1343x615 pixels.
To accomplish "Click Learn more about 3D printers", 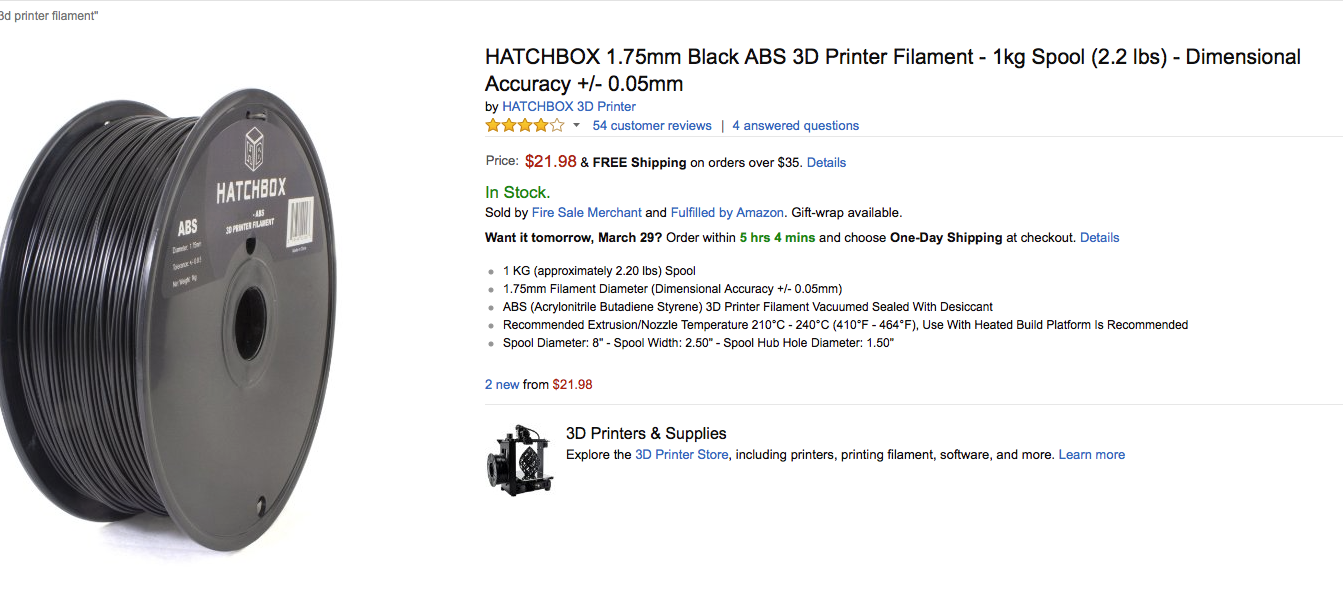I will pyautogui.click(x=1092, y=455).
